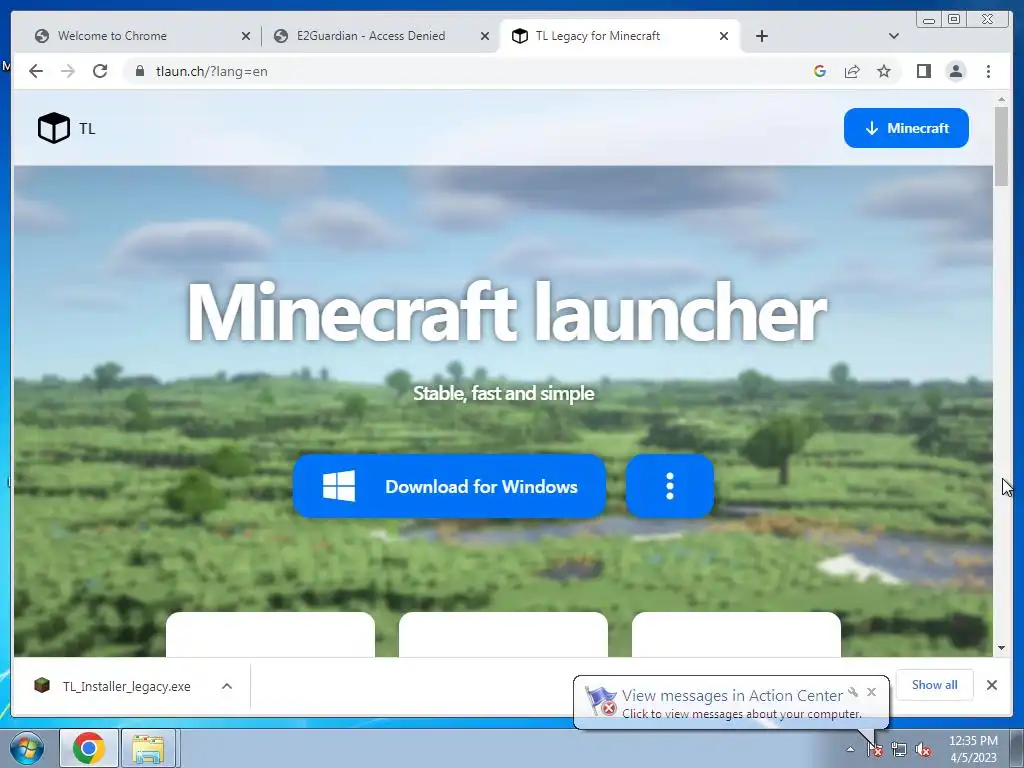The image size is (1024, 768).
Task: Click the muted volume tray icon
Action: point(923,750)
